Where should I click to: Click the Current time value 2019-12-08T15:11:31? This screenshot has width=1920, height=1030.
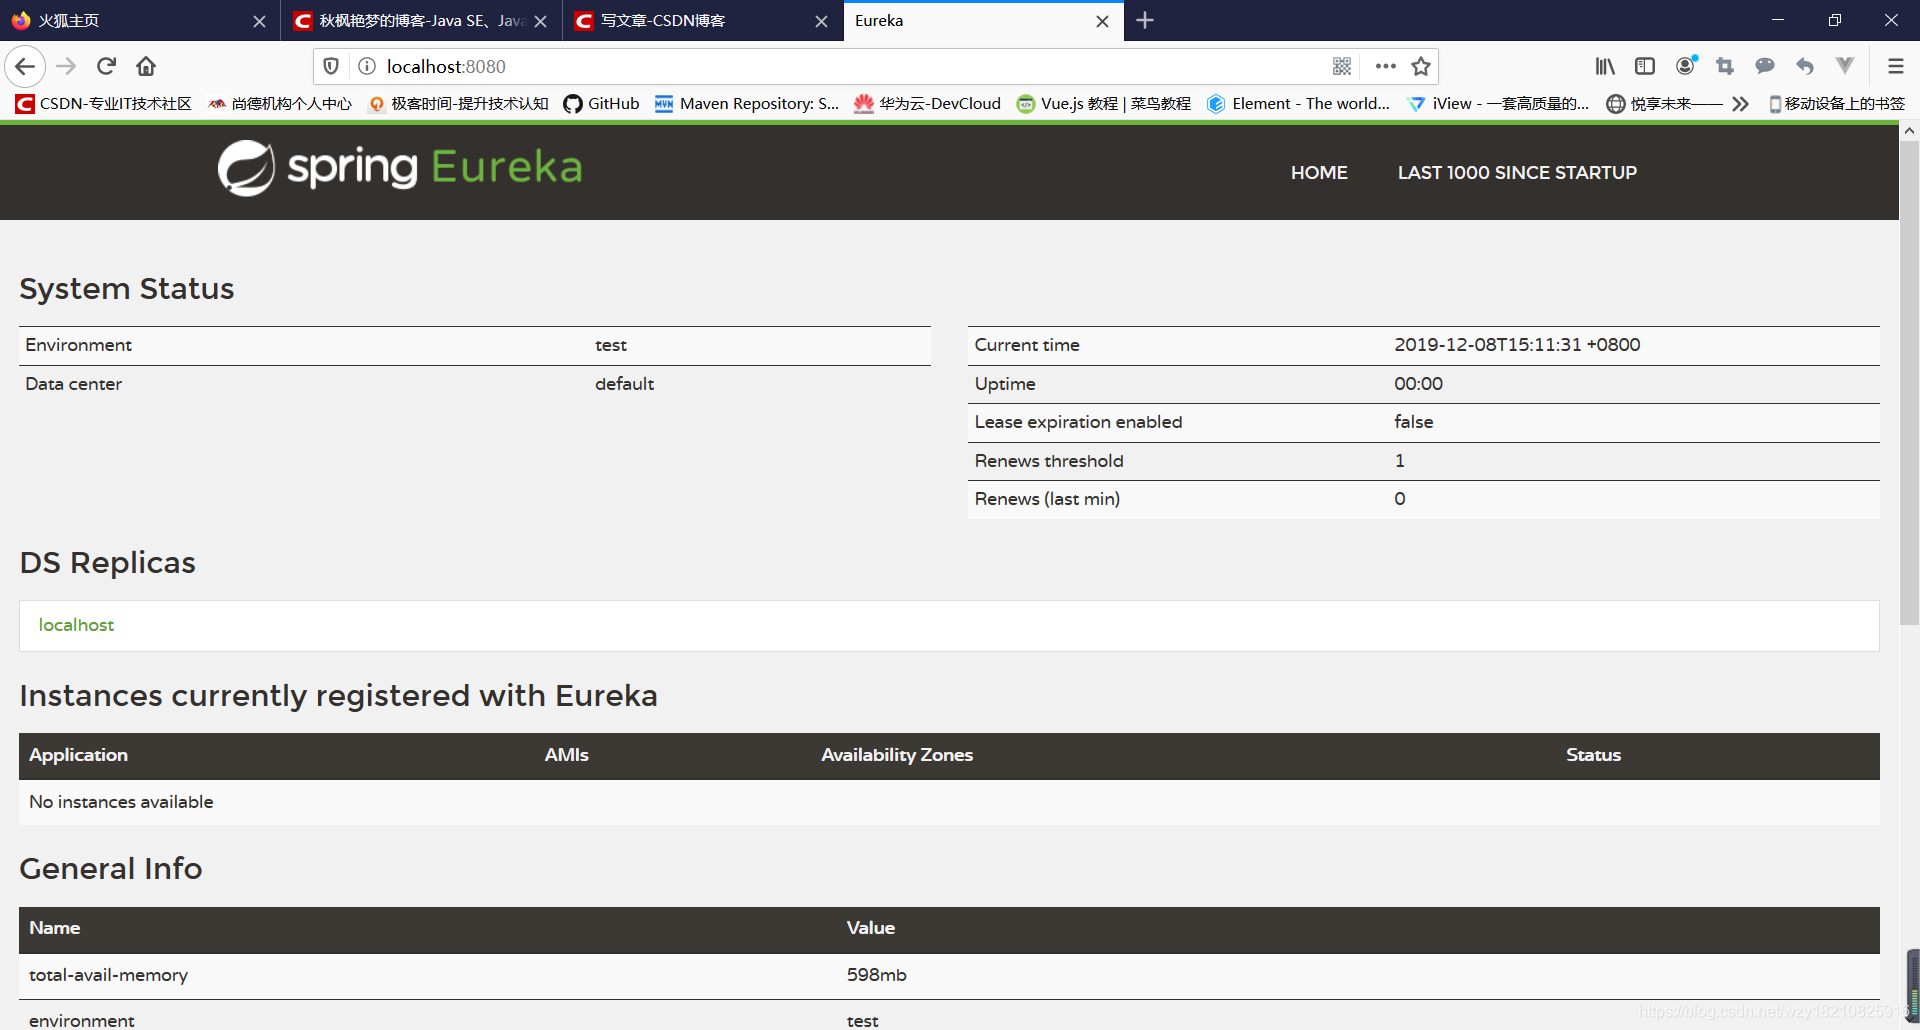point(1517,345)
